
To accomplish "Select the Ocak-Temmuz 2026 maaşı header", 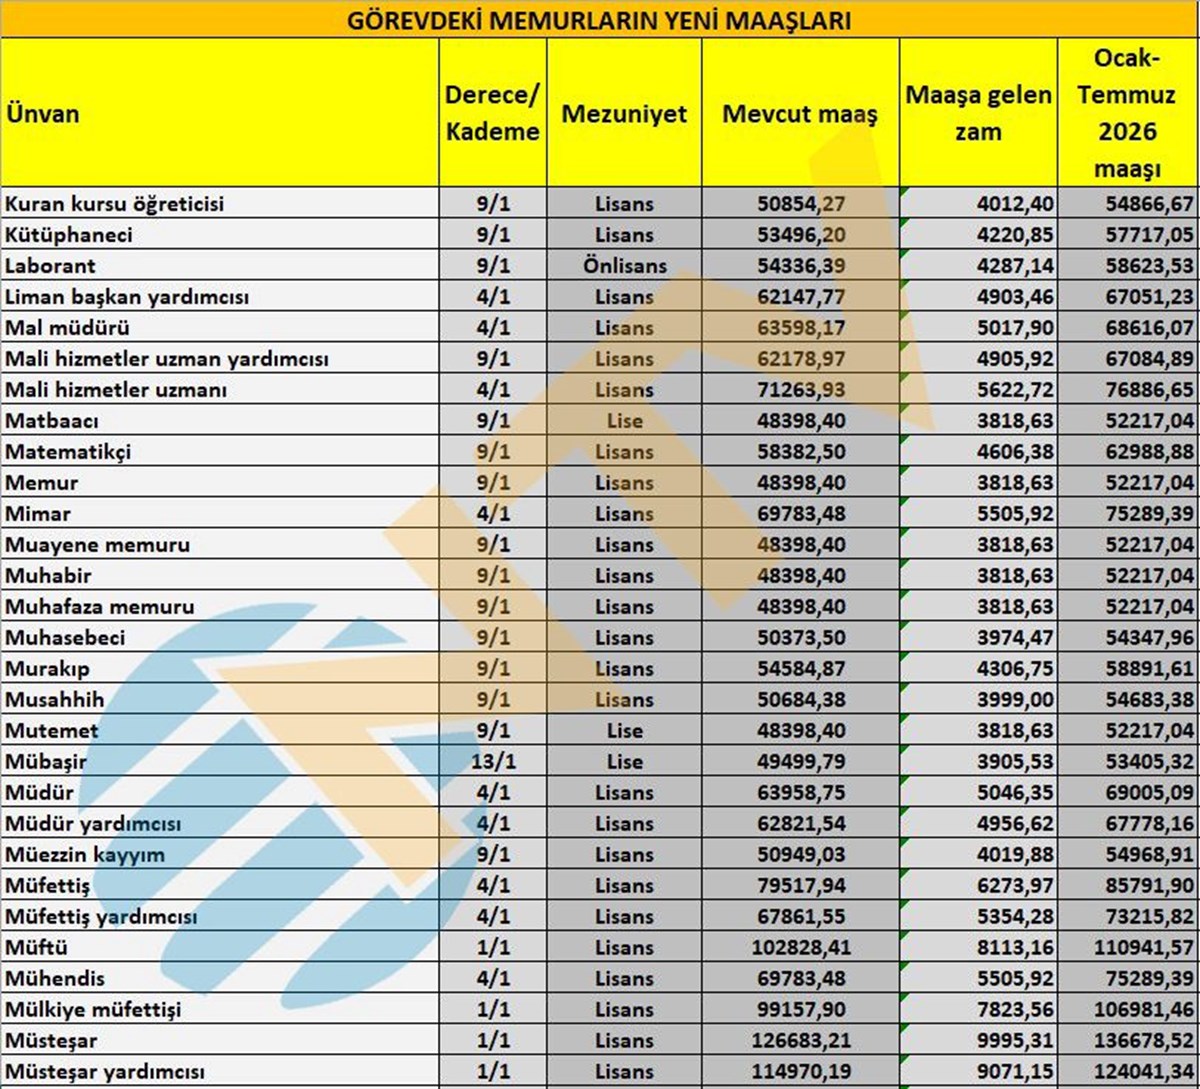I will click(1127, 113).
